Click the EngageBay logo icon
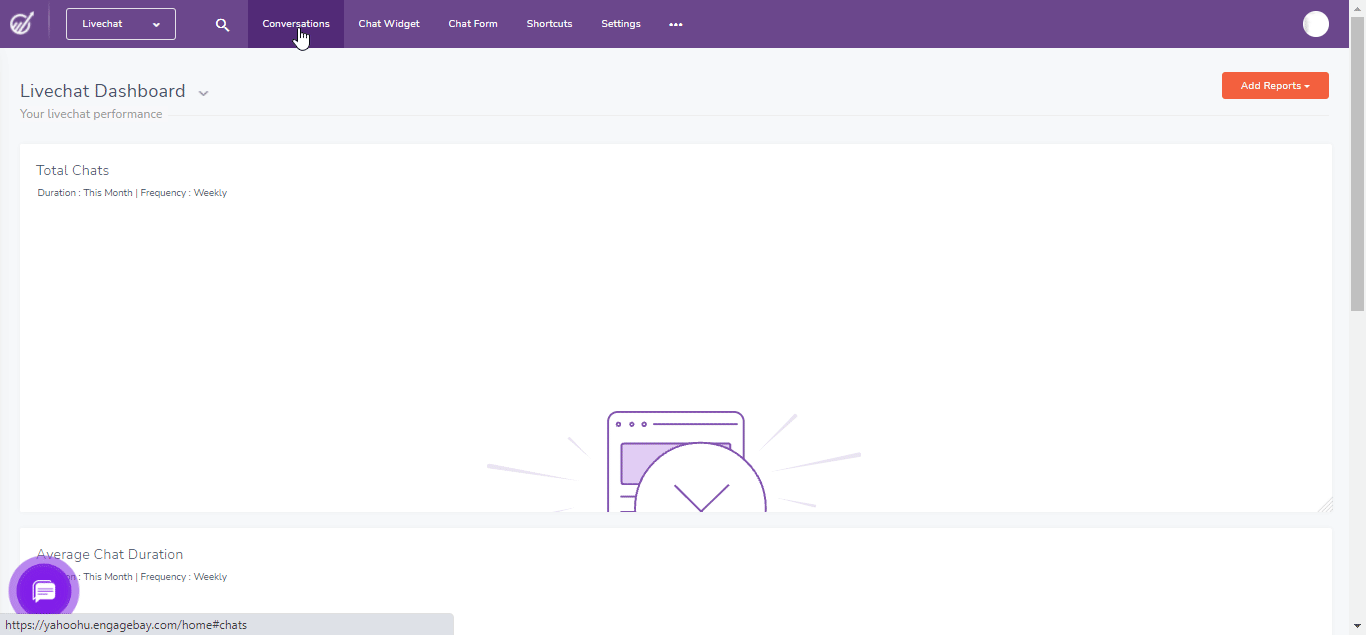This screenshot has width=1366, height=635. 22,23
